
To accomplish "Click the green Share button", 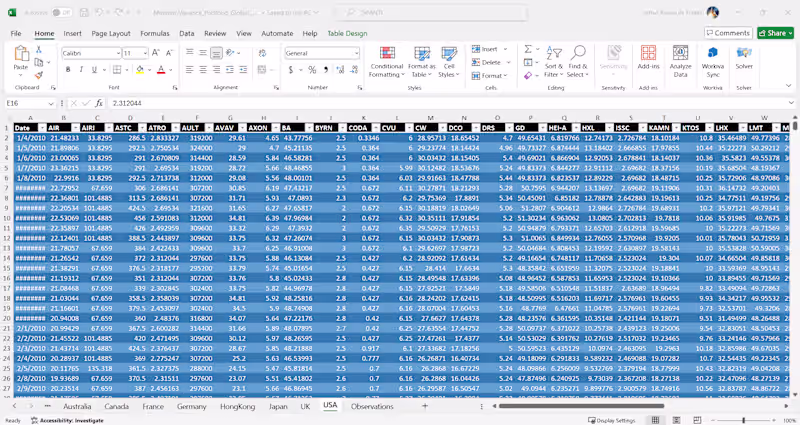I will pyautogui.click(x=776, y=33).
